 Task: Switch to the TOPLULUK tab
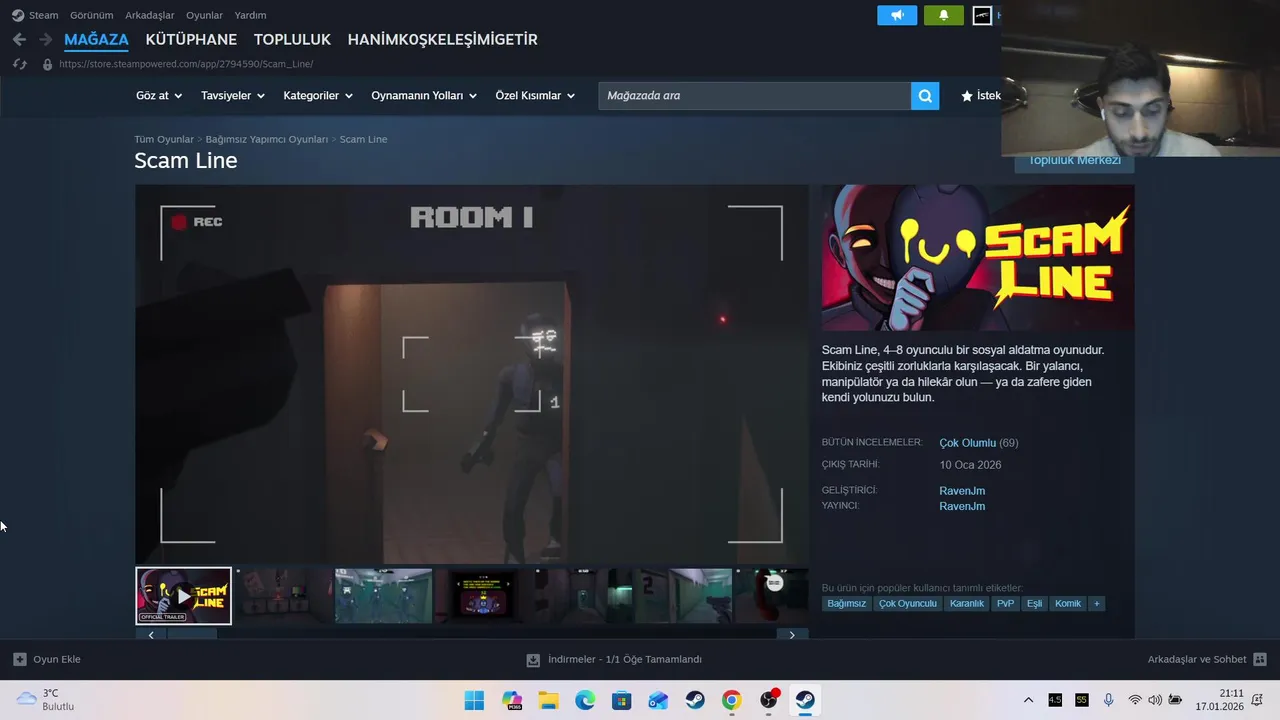coord(292,39)
